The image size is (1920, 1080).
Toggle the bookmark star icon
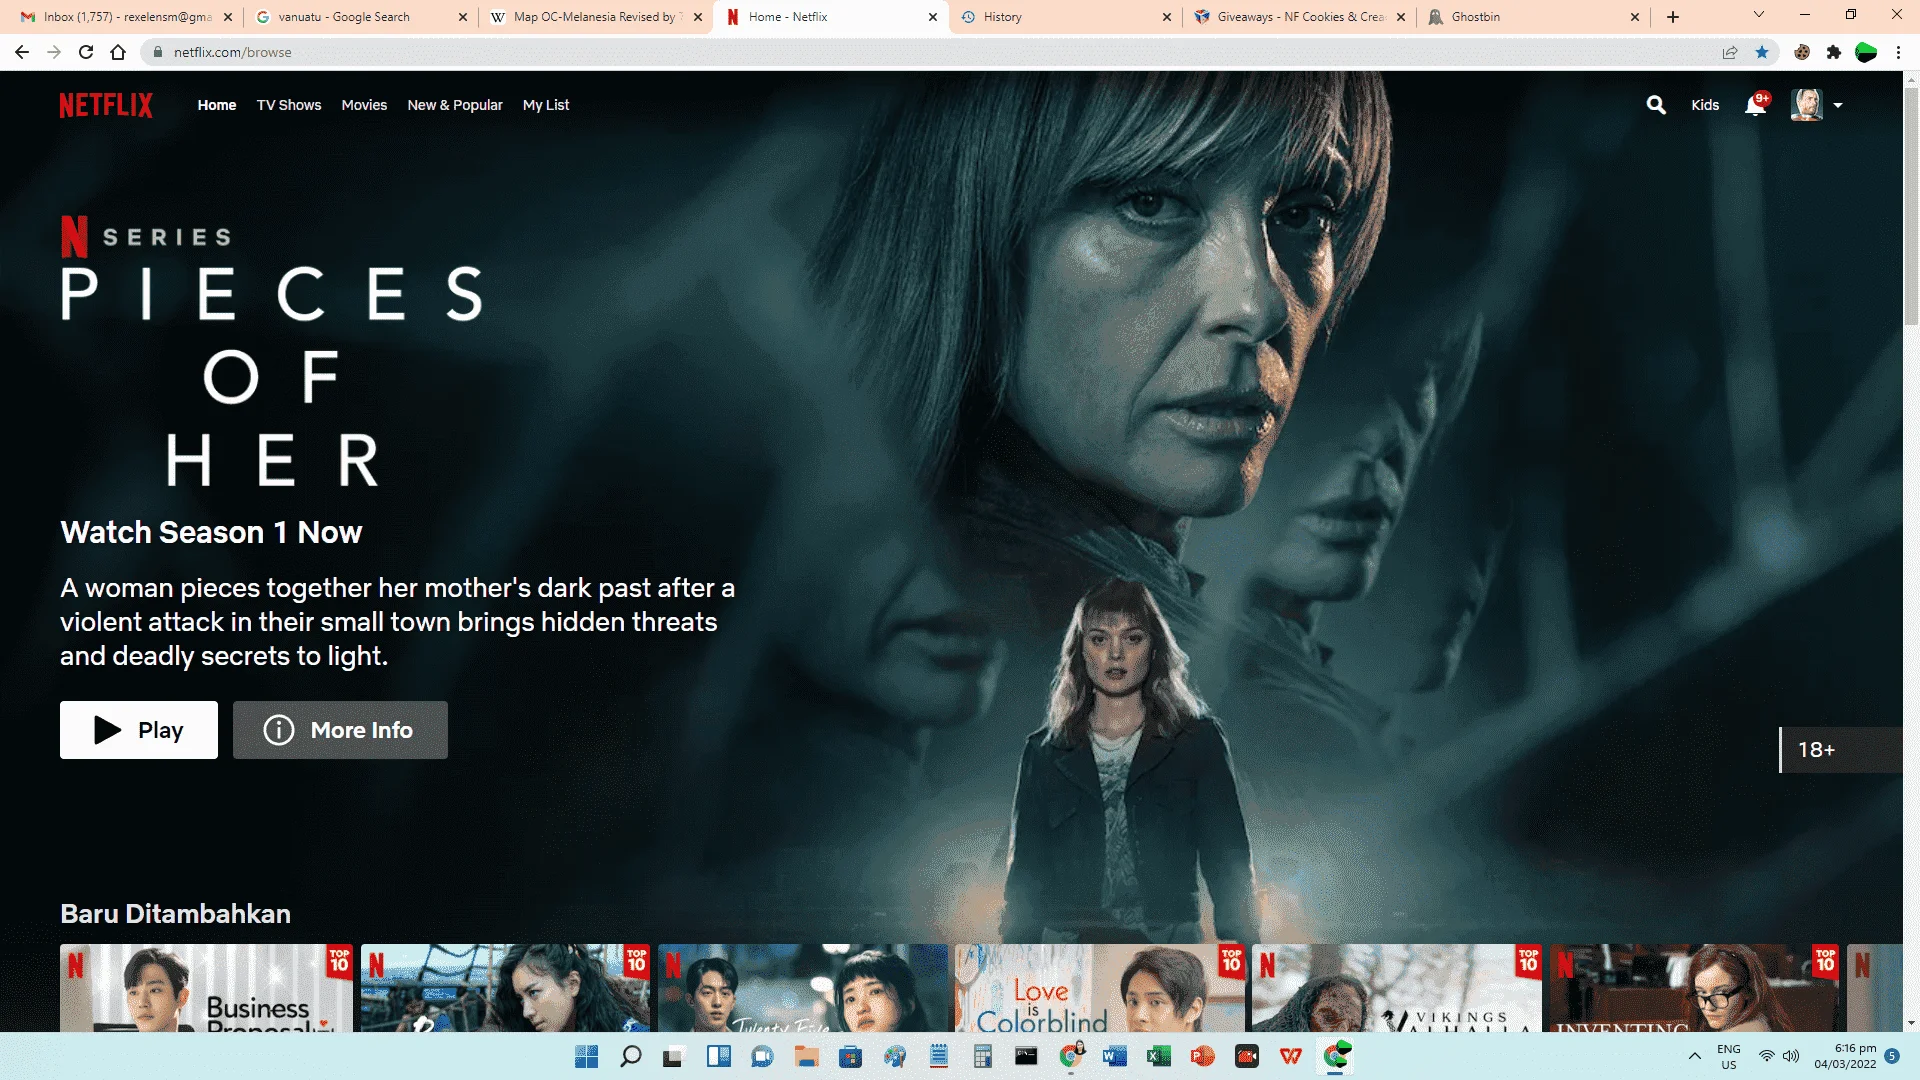1762,52
